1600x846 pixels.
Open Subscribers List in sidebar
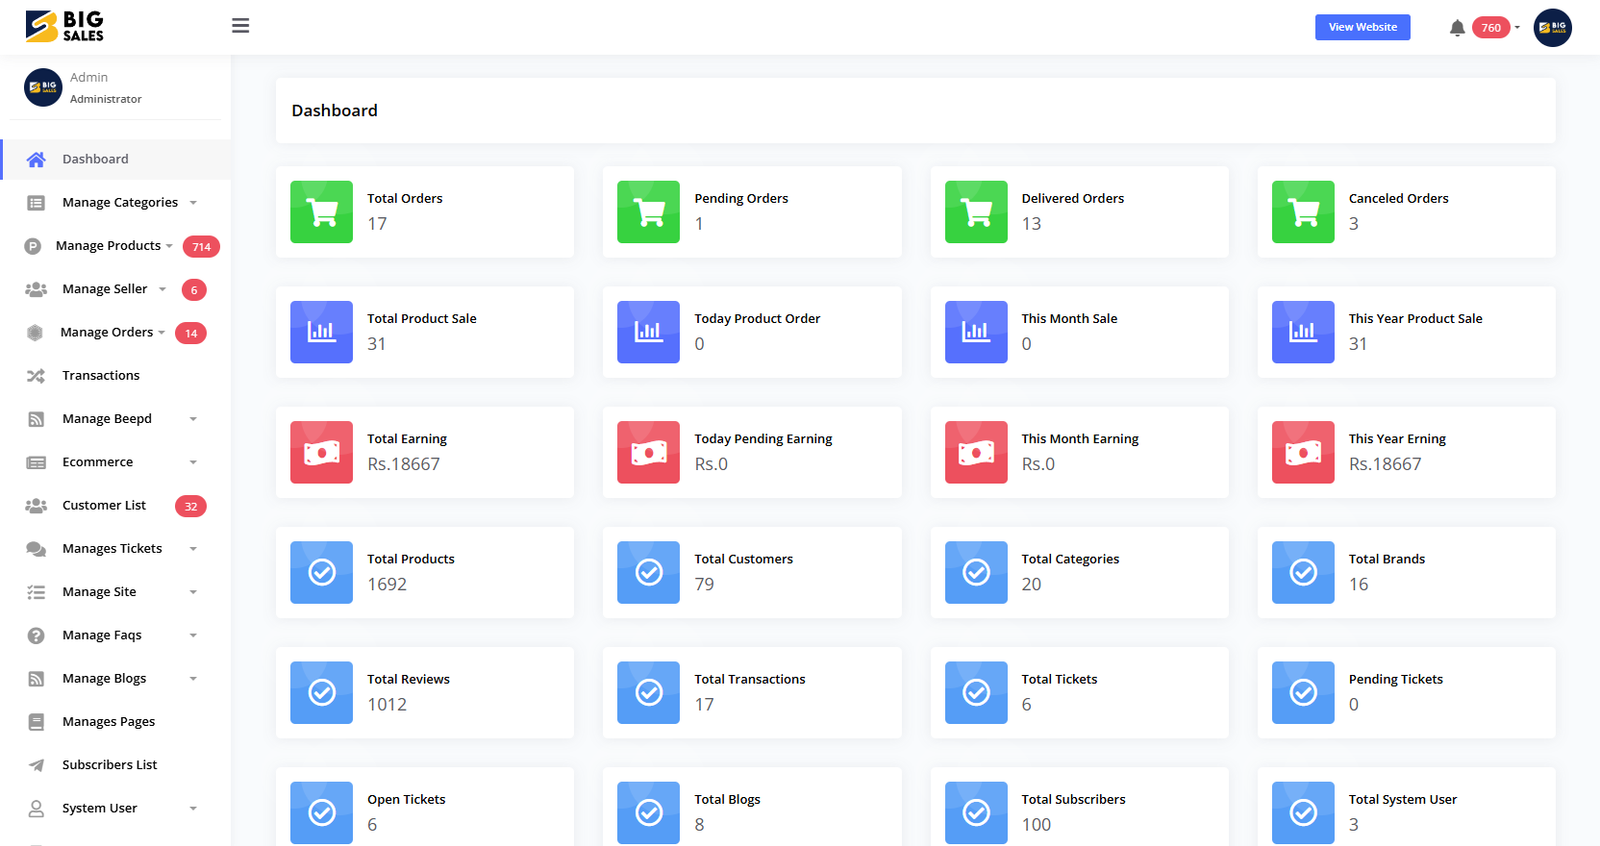click(x=109, y=765)
